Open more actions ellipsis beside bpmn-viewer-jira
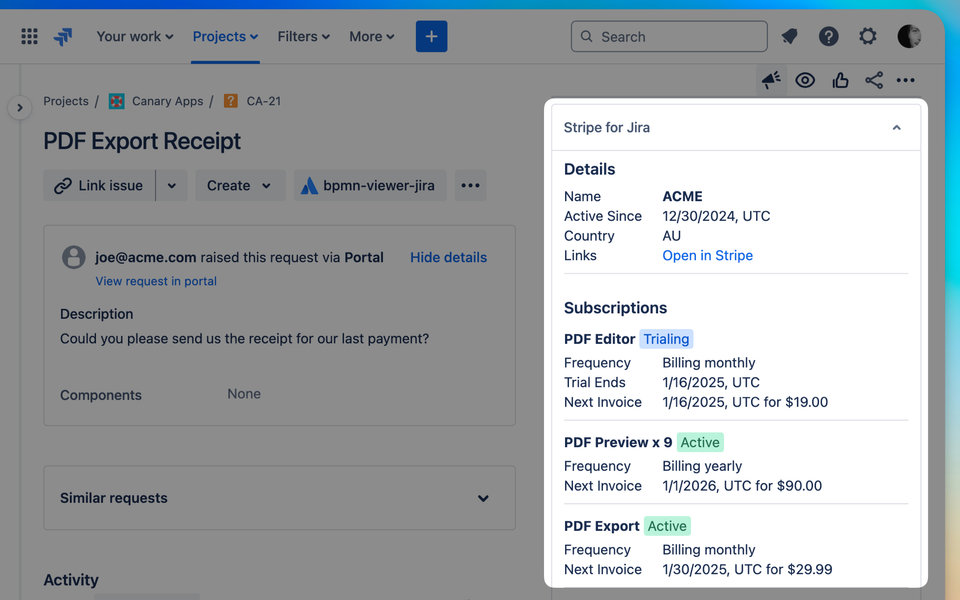Screen dimensions: 960x600 click(470, 186)
